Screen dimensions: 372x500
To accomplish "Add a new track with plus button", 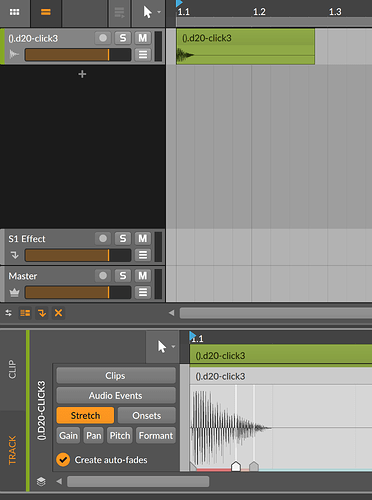I will click(82, 74).
